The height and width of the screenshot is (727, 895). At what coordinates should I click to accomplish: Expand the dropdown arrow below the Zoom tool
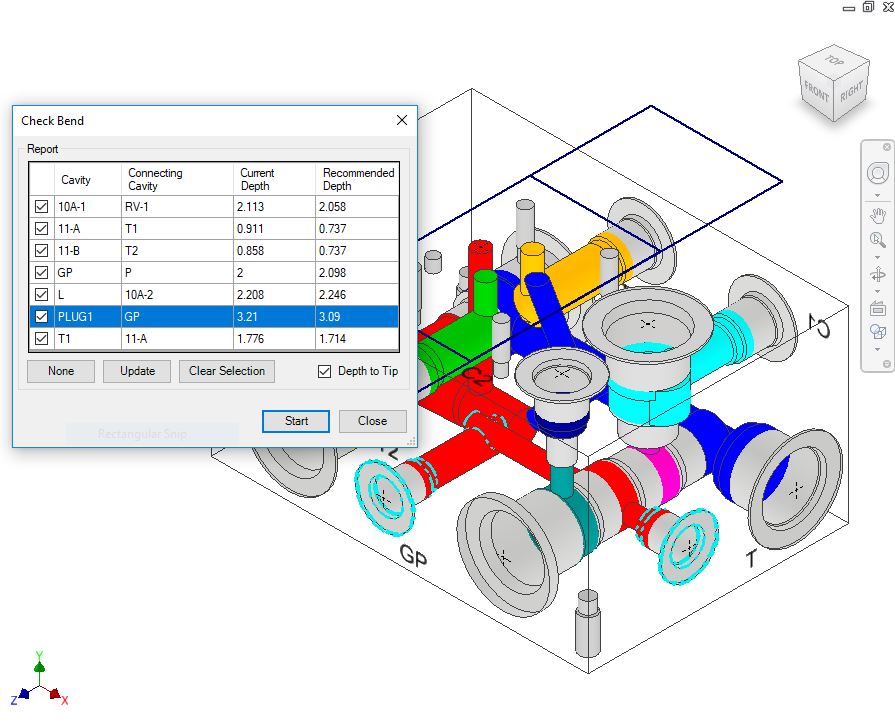pos(877,255)
